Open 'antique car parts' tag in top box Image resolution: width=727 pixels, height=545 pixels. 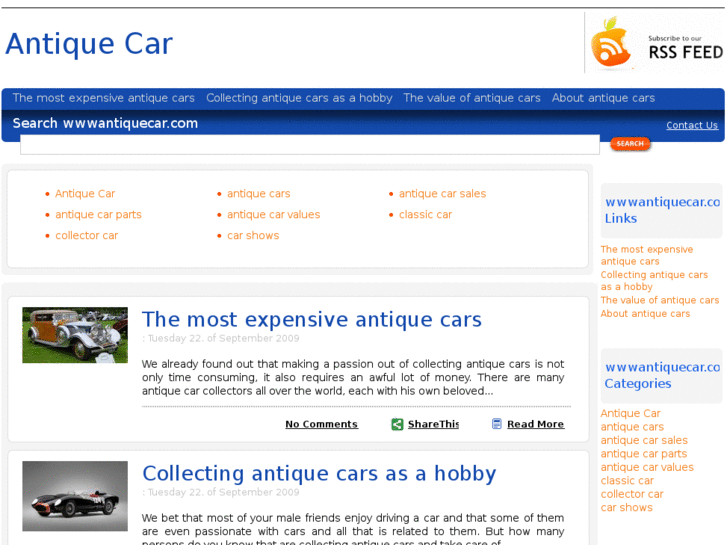98,214
